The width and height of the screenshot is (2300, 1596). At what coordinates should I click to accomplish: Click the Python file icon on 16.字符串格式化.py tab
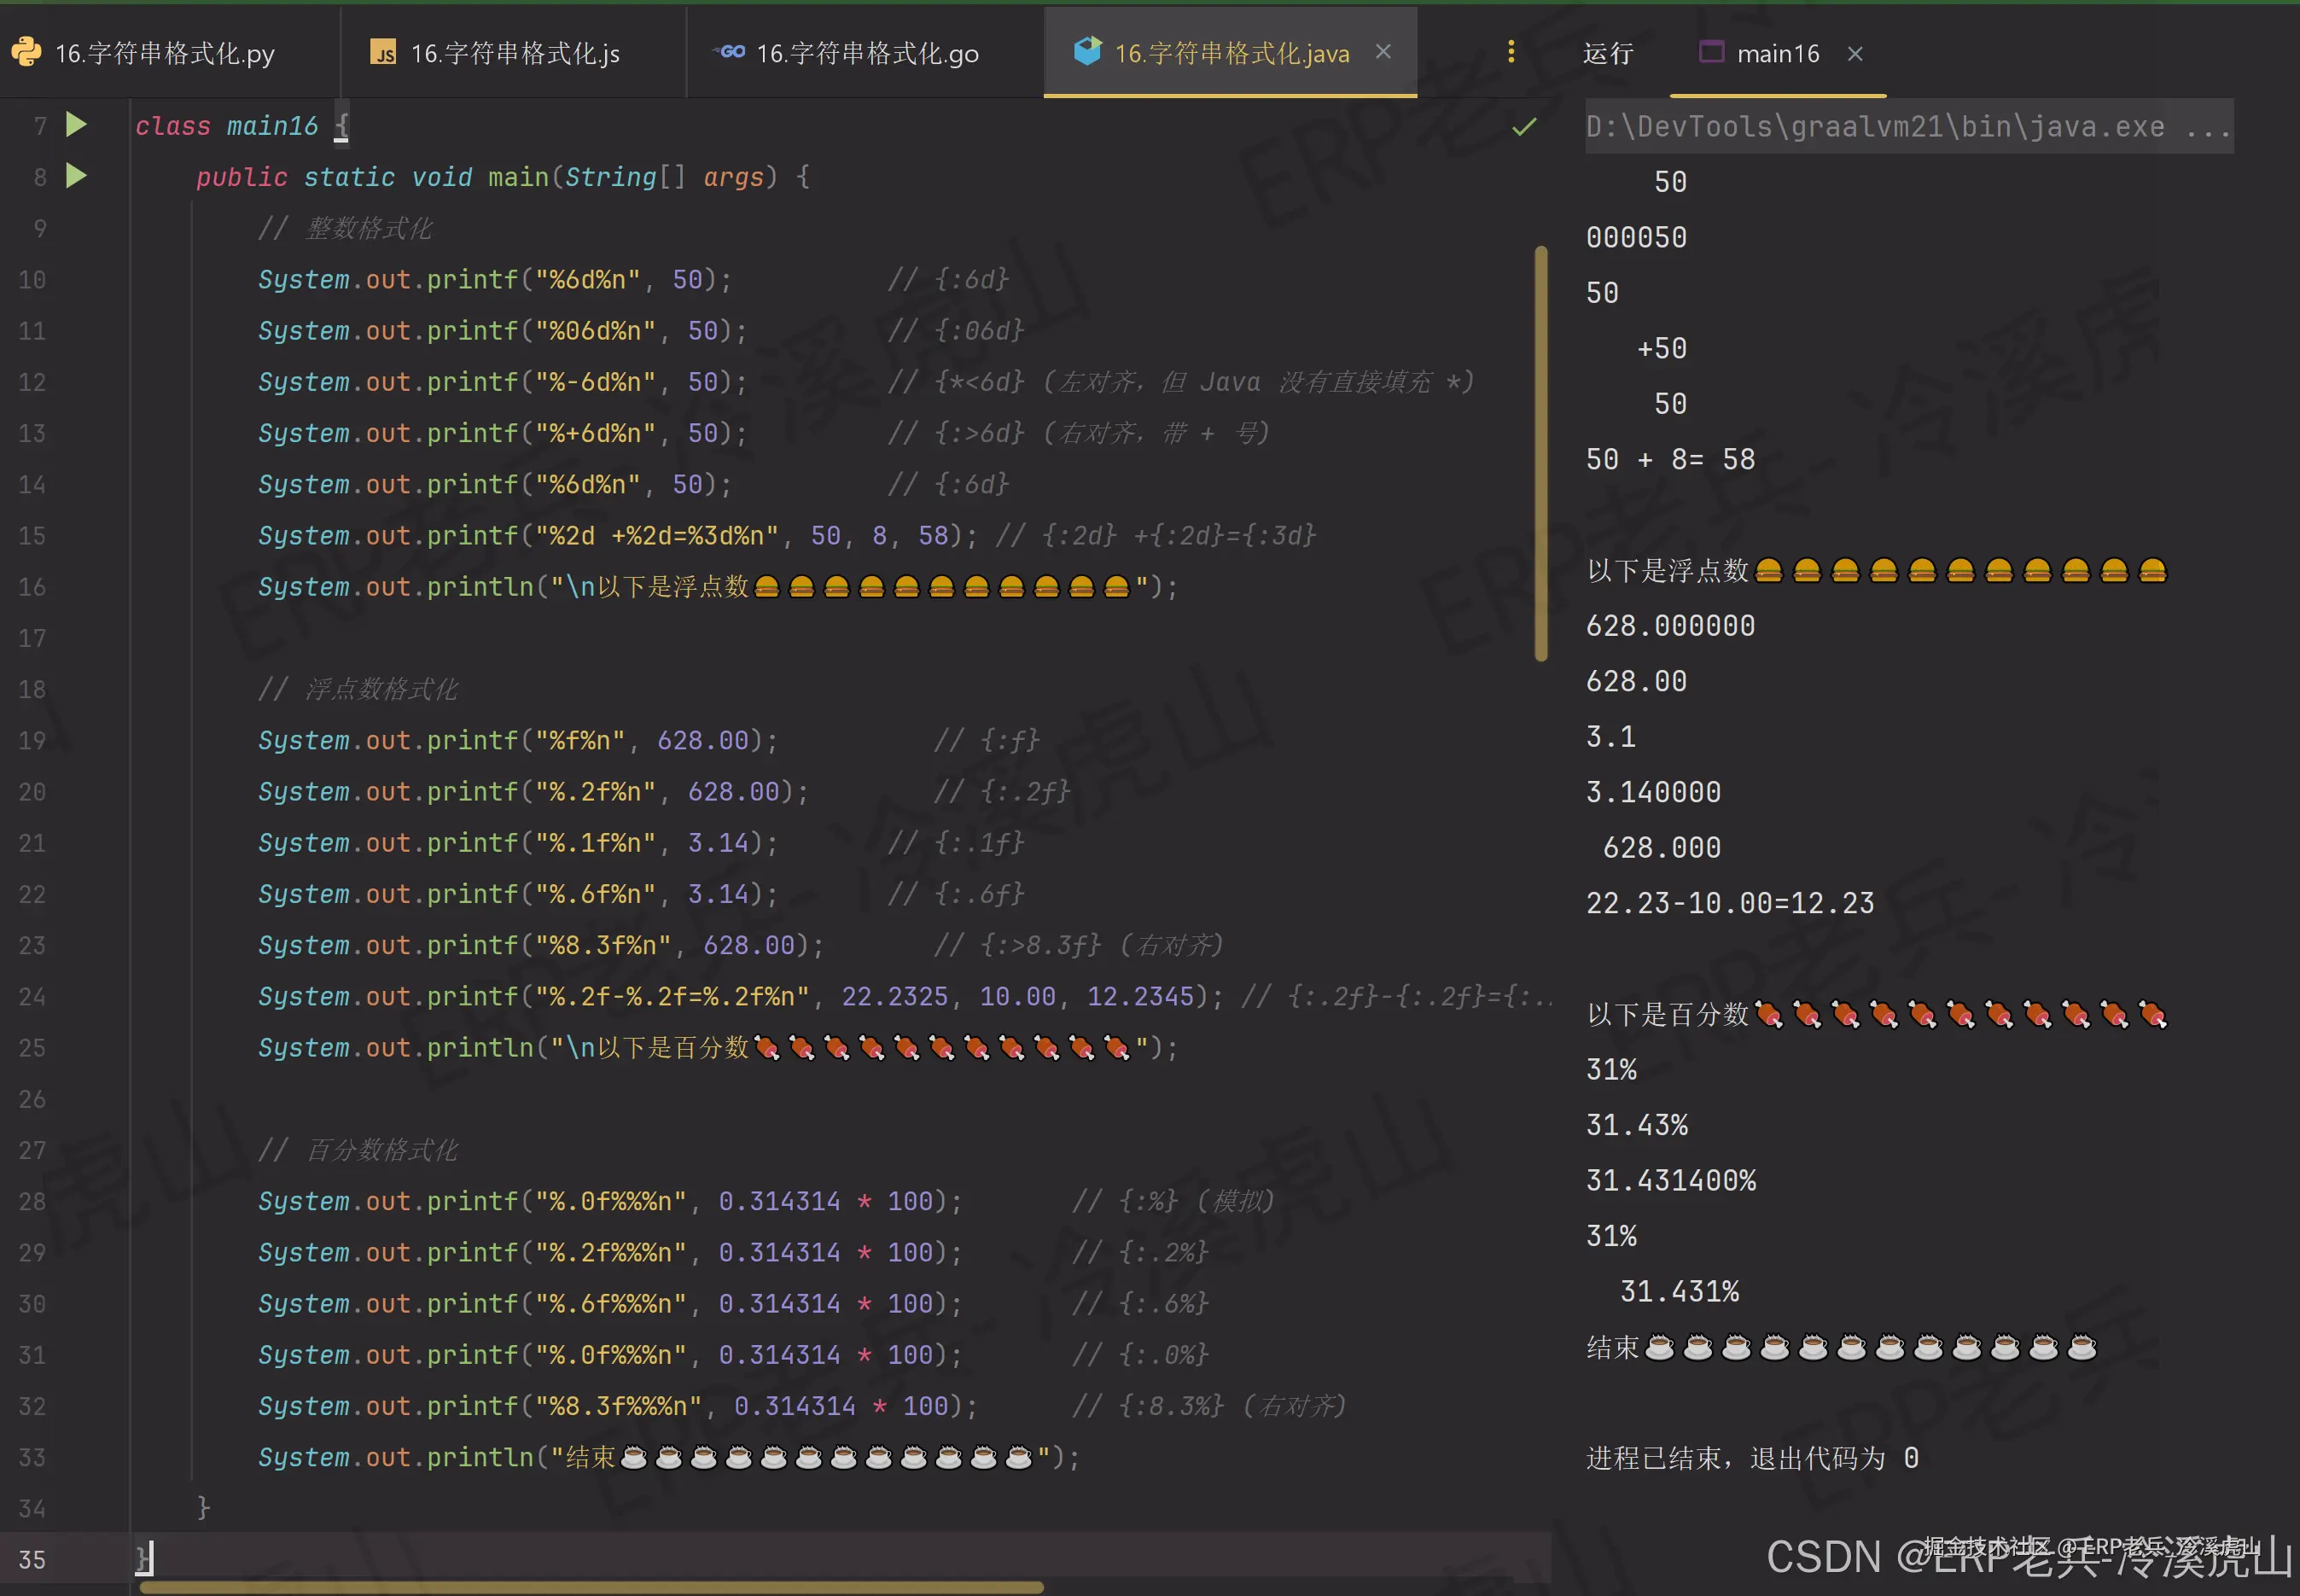coord(26,52)
